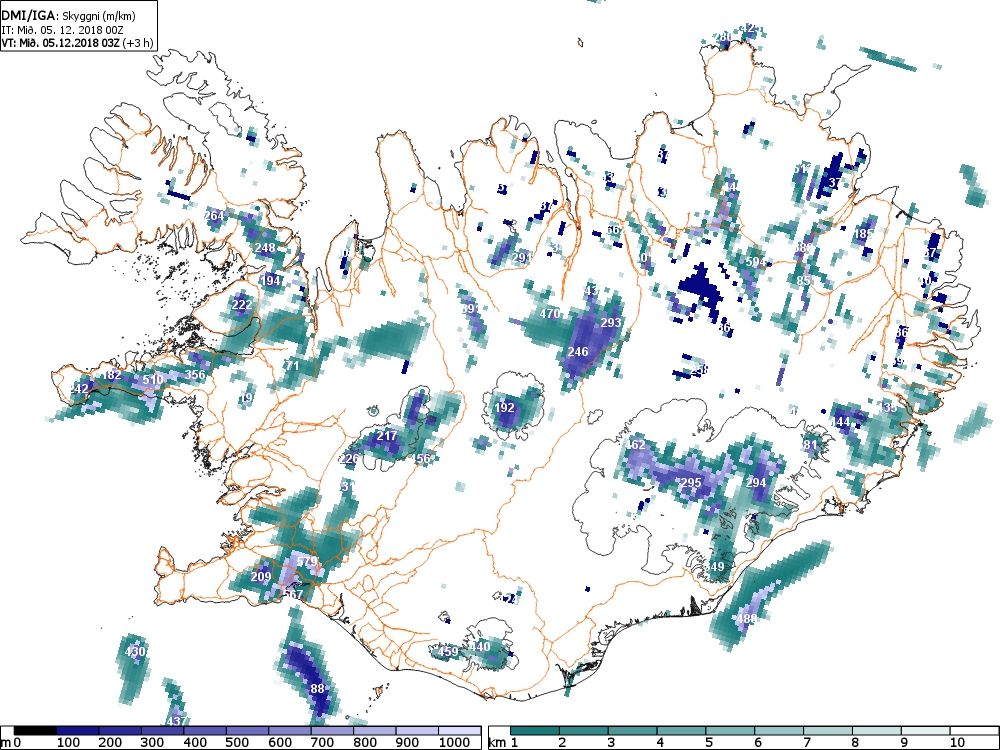Click the 71 visibility value in the west
This screenshot has height=750, width=1000.
[292, 366]
